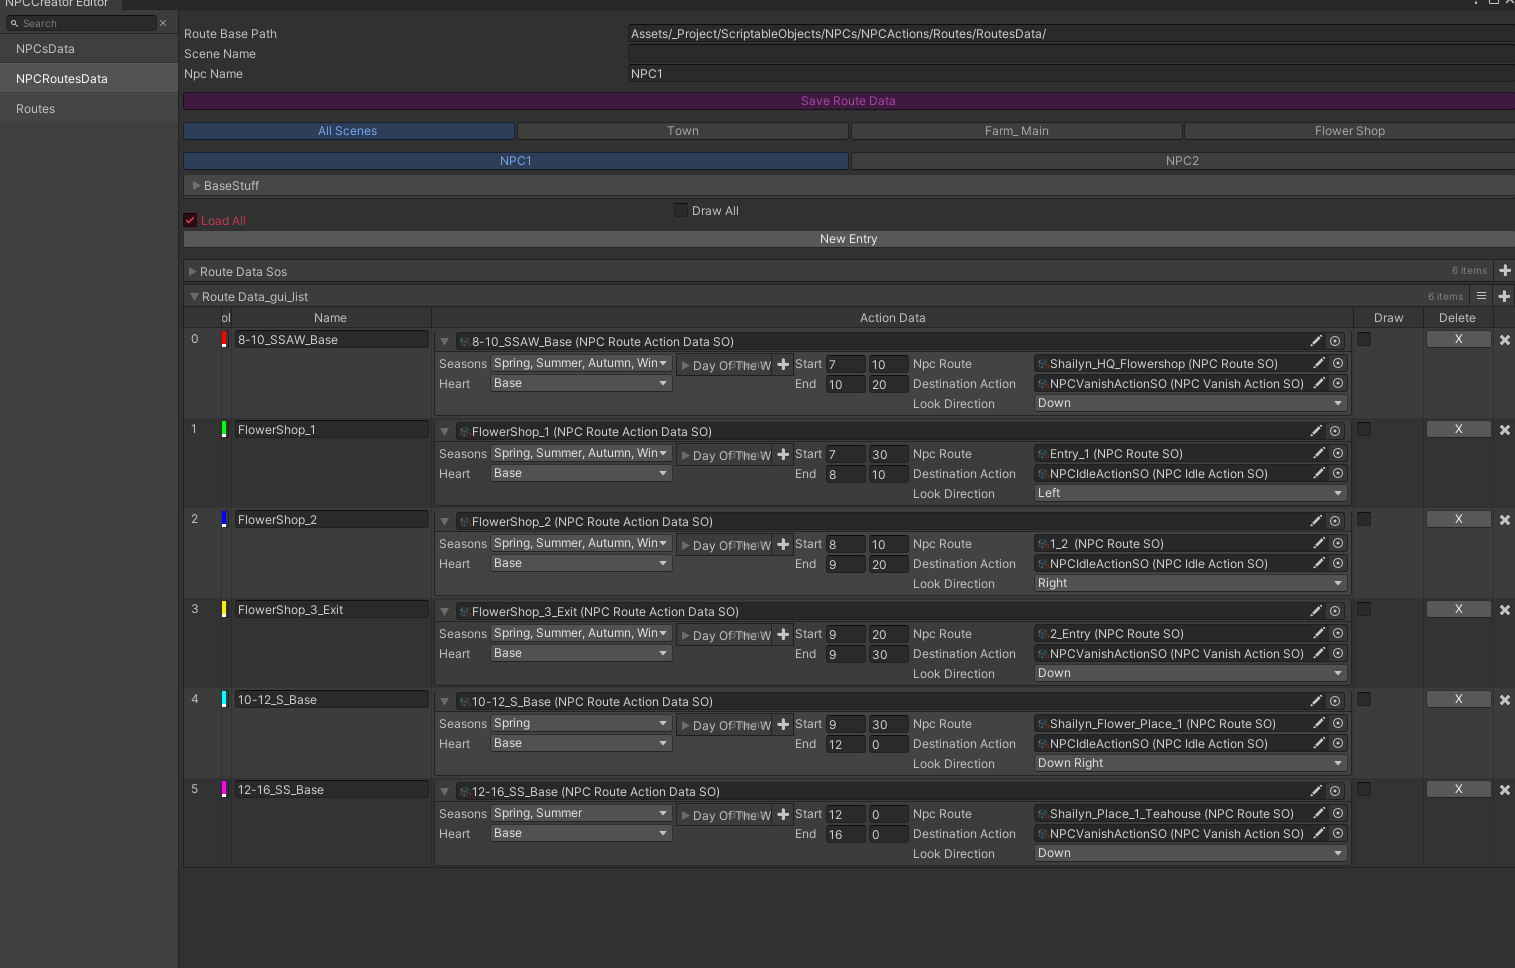Screen dimensions: 1515x968
Task: Remove row 0 using the cross icon
Action: point(1504,340)
